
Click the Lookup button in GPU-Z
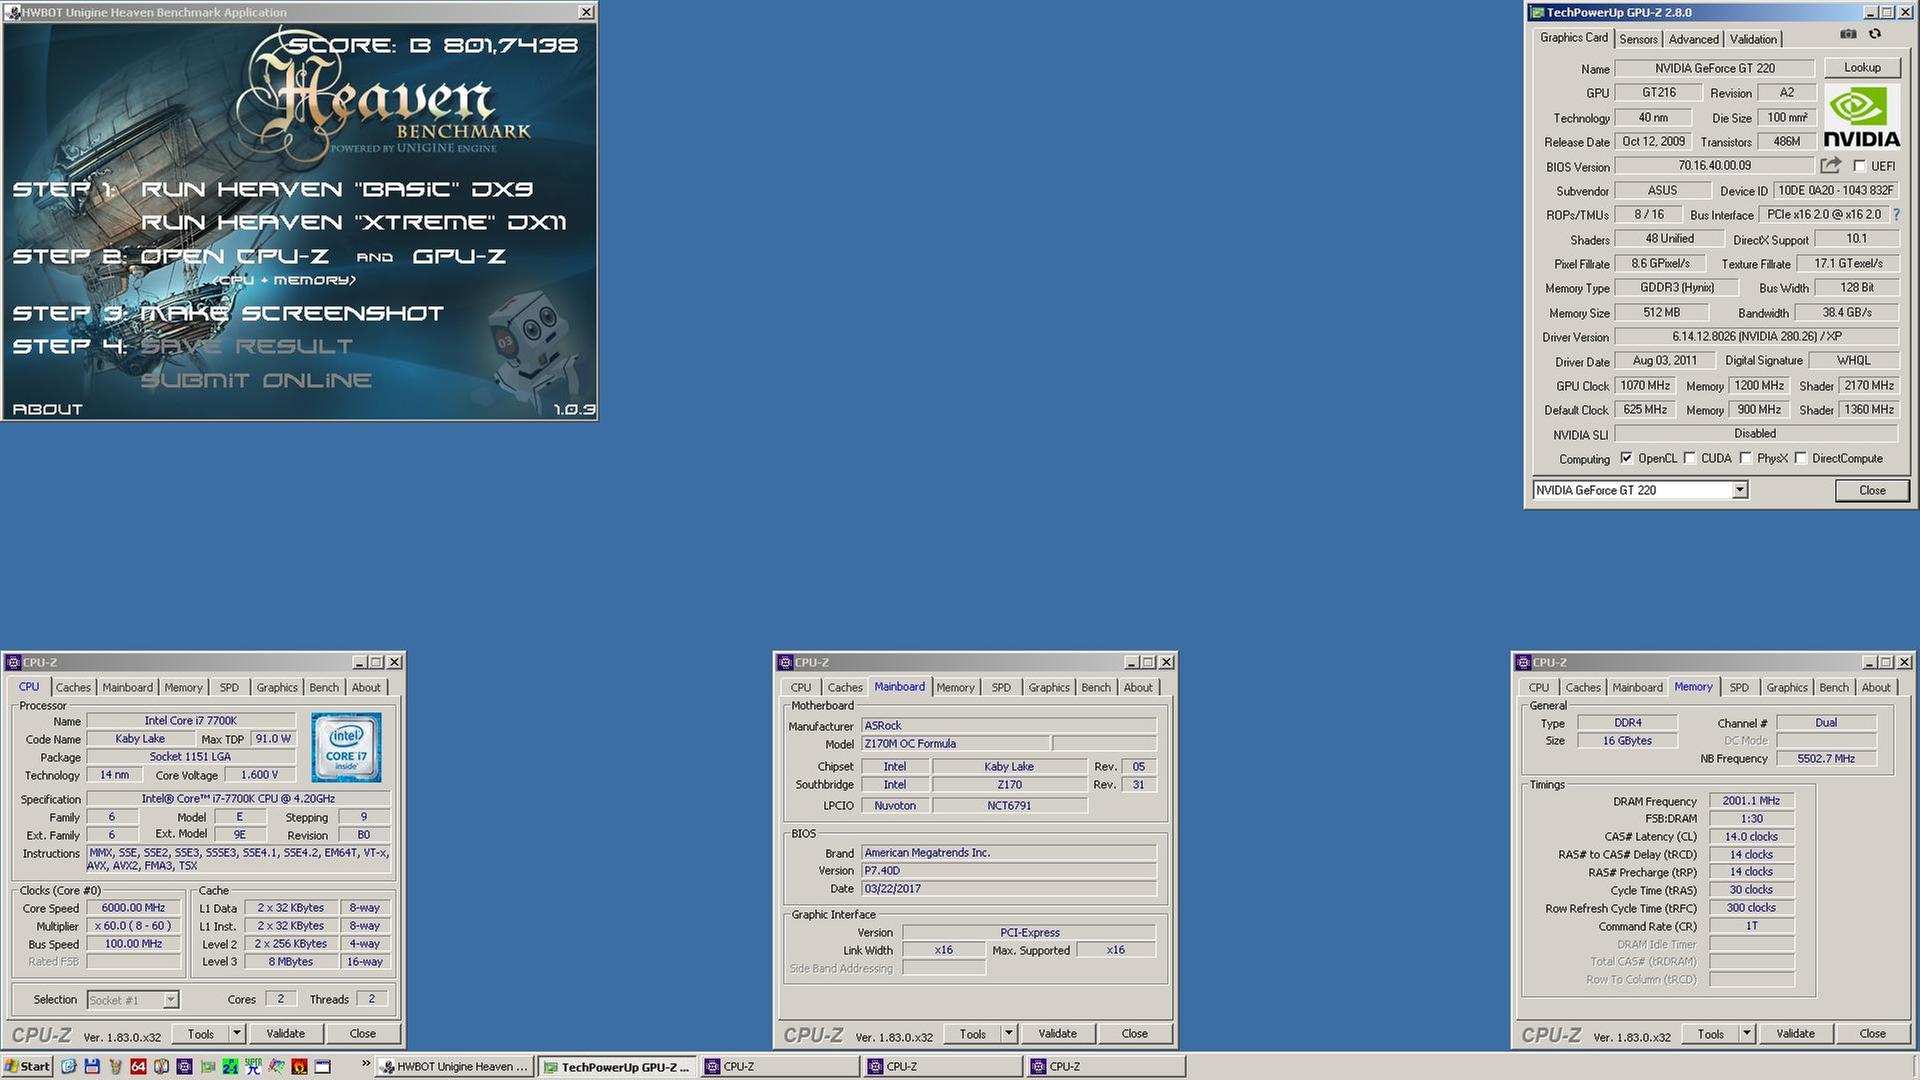pyautogui.click(x=1862, y=68)
